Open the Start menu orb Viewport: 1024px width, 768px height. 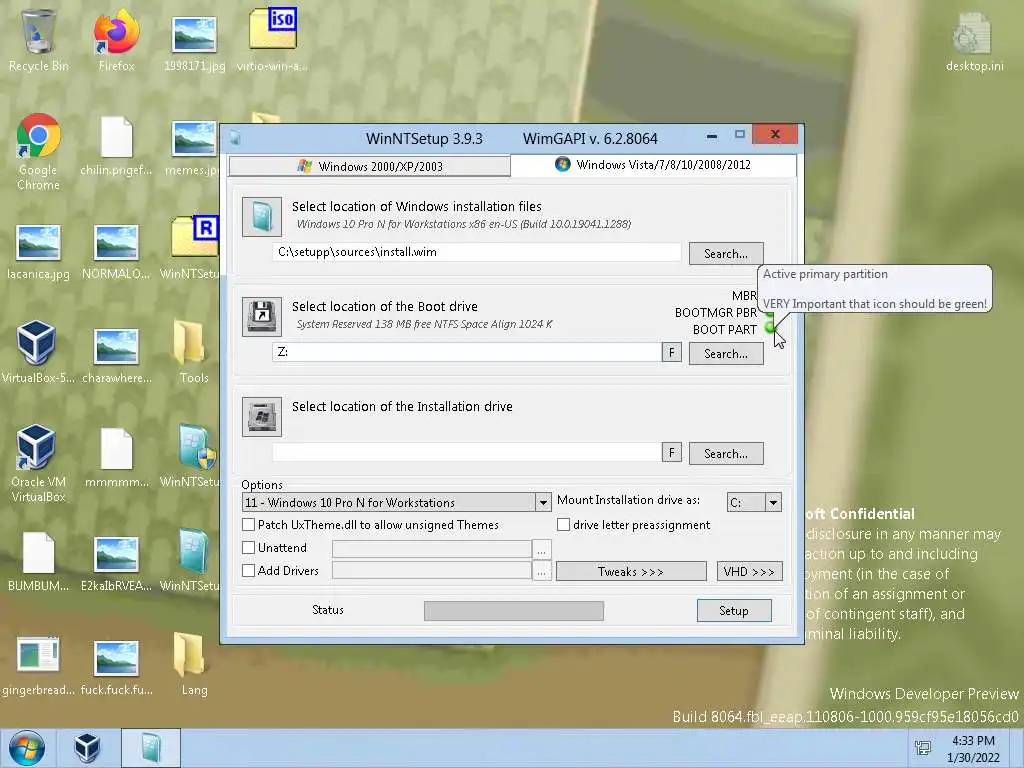click(x=26, y=748)
